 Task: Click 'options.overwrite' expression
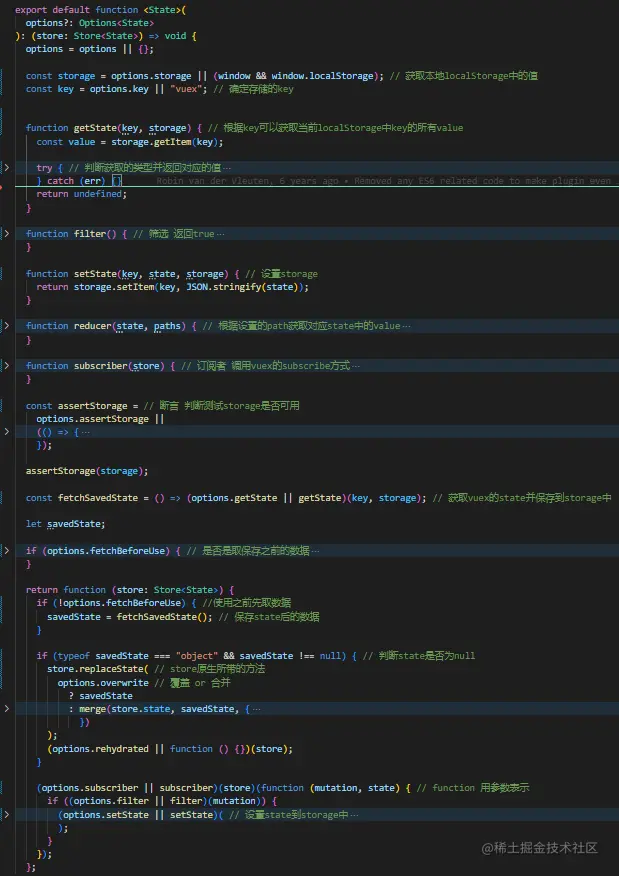point(103,683)
